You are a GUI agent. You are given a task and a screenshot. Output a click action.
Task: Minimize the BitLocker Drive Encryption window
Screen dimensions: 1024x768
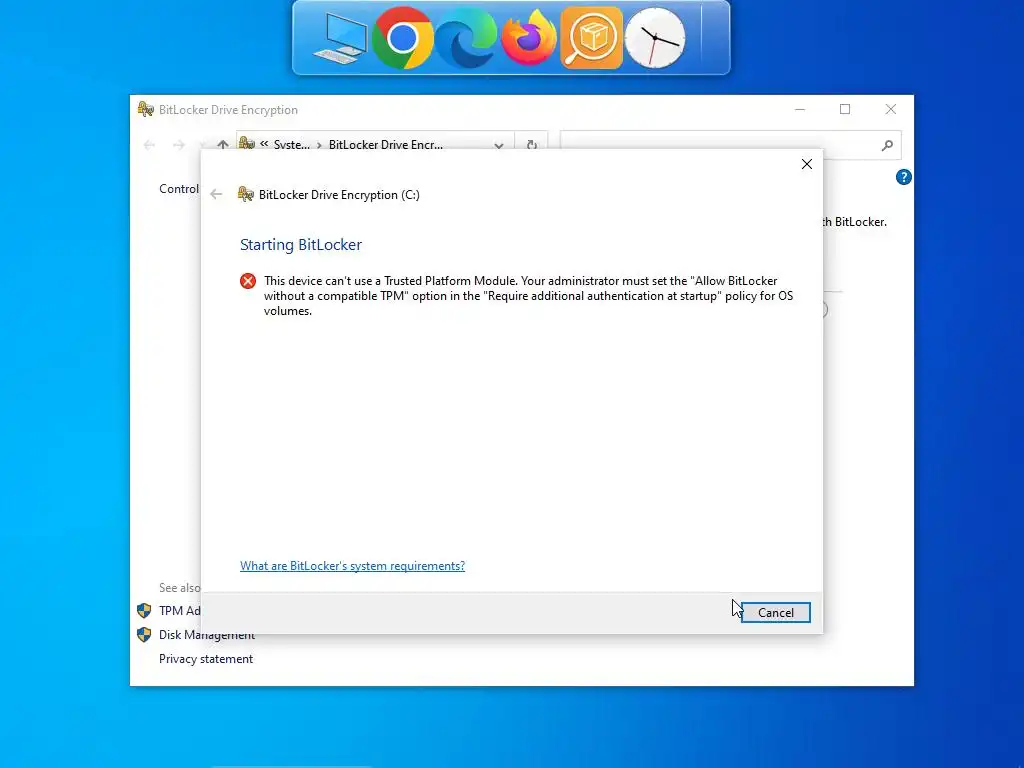pyautogui.click(x=800, y=109)
